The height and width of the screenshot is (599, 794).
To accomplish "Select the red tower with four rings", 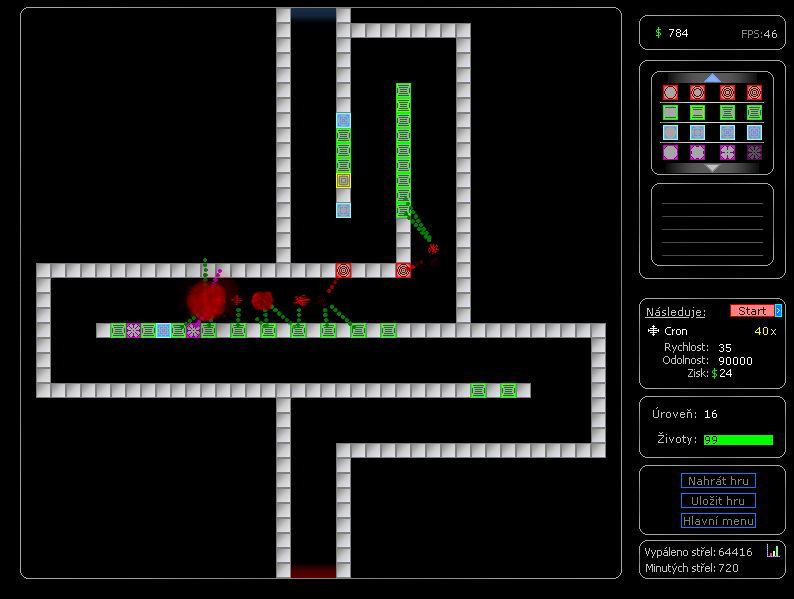I will click(x=754, y=93).
